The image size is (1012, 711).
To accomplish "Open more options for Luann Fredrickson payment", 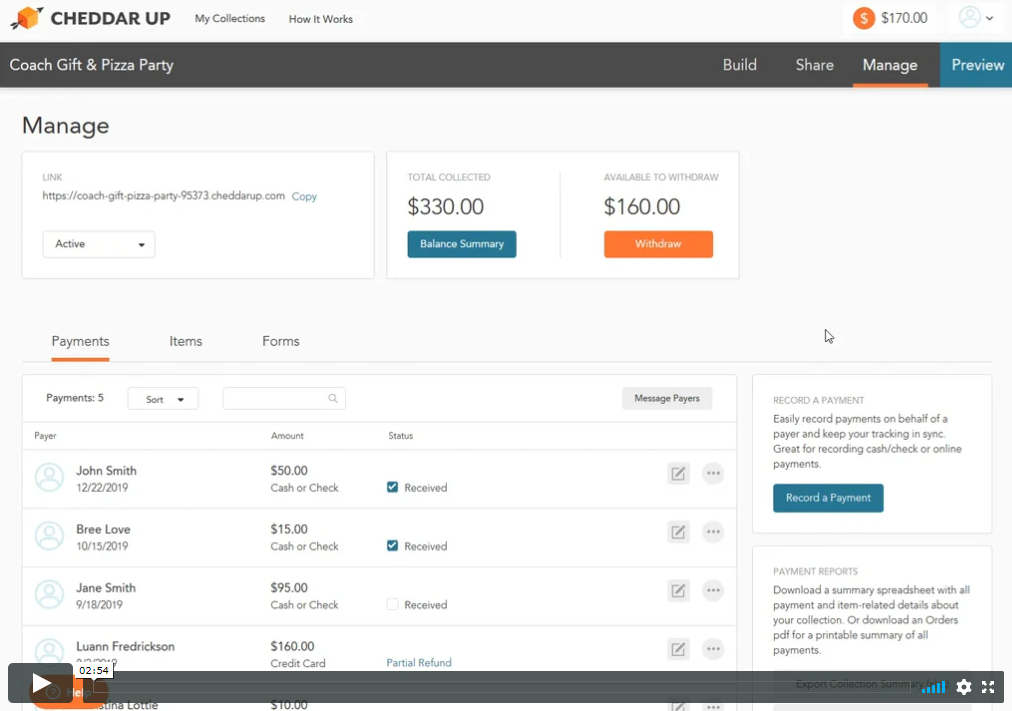I will (713, 649).
